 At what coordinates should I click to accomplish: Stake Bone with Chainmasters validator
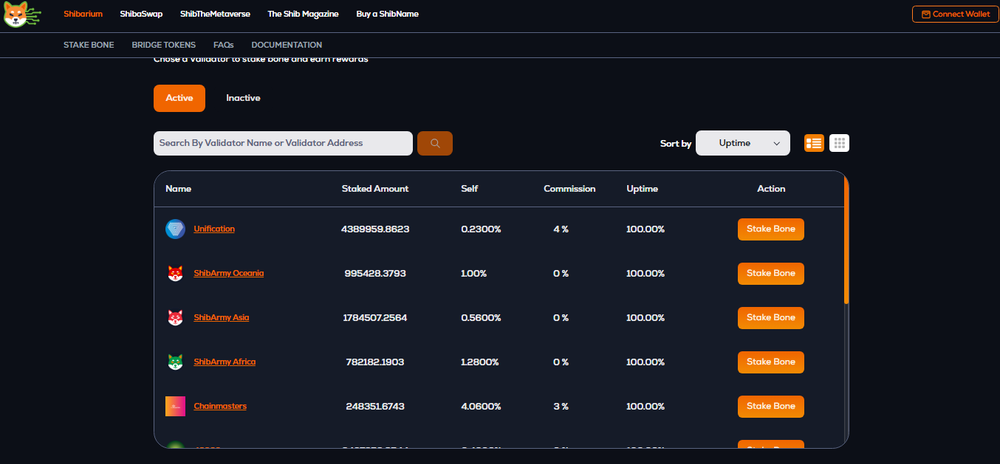tap(771, 407)
